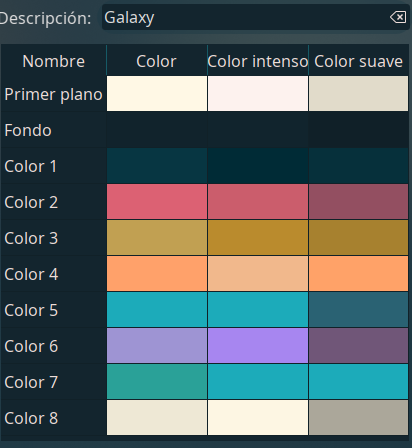Choose the Color 2 Color suave swatch
412x448 pixels.
pos(359,202)
